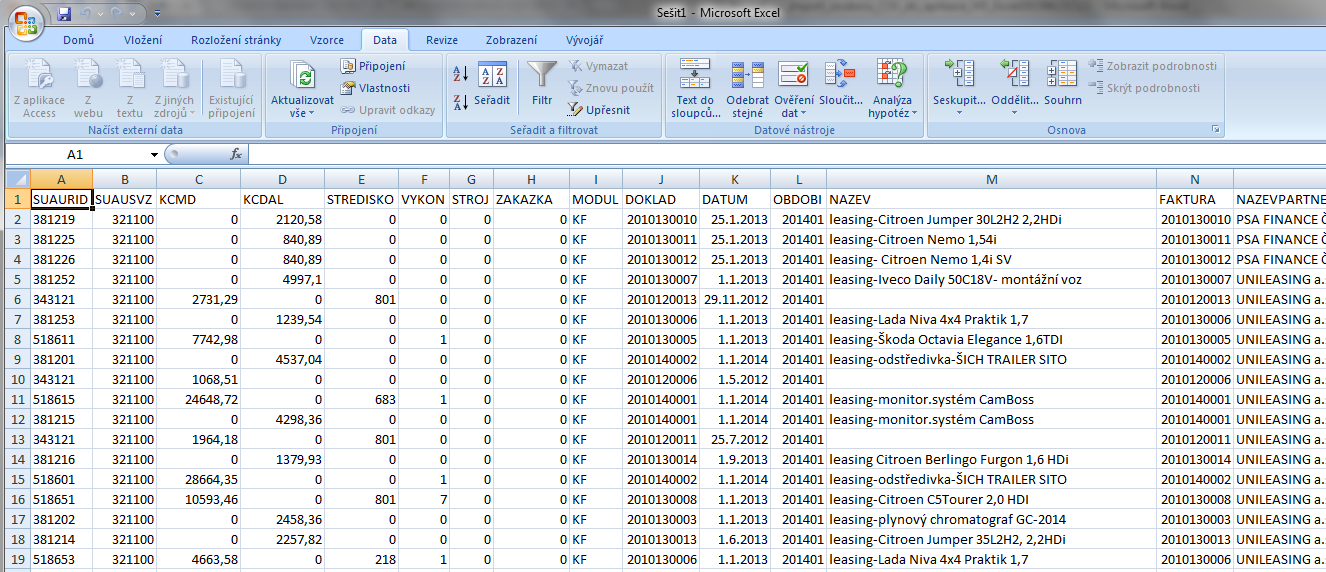
Task: Open Vývojář tab
Action: [x=584, y=40]
